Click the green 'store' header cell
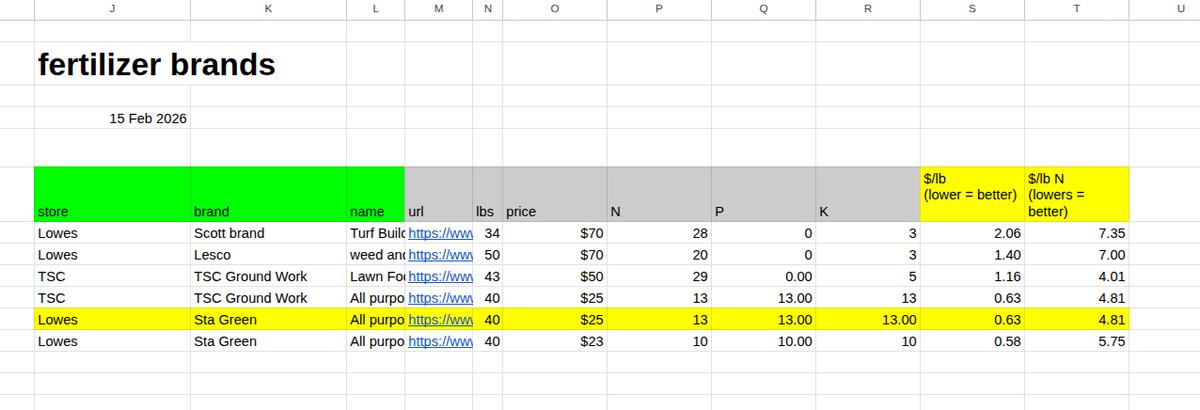 (x=112, y=194)
